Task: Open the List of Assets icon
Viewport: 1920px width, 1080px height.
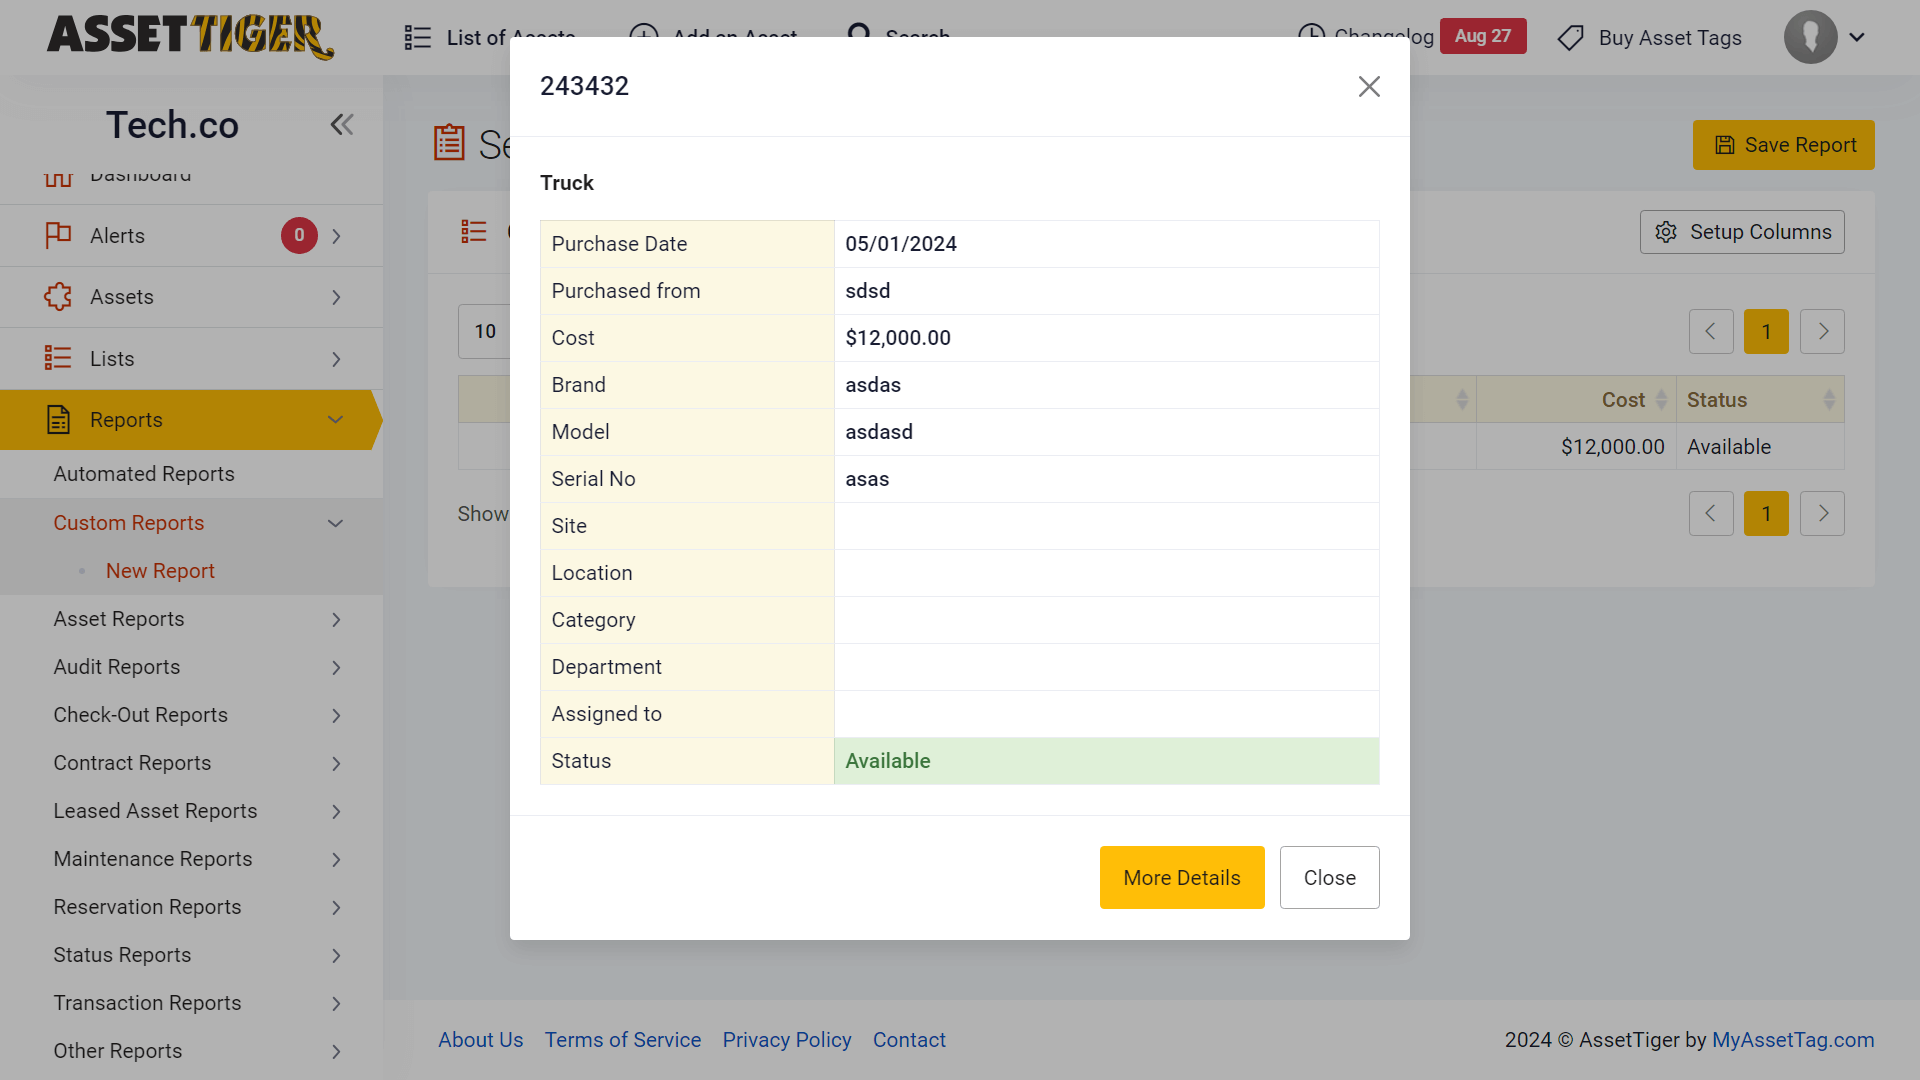Action: click(418, 38)
